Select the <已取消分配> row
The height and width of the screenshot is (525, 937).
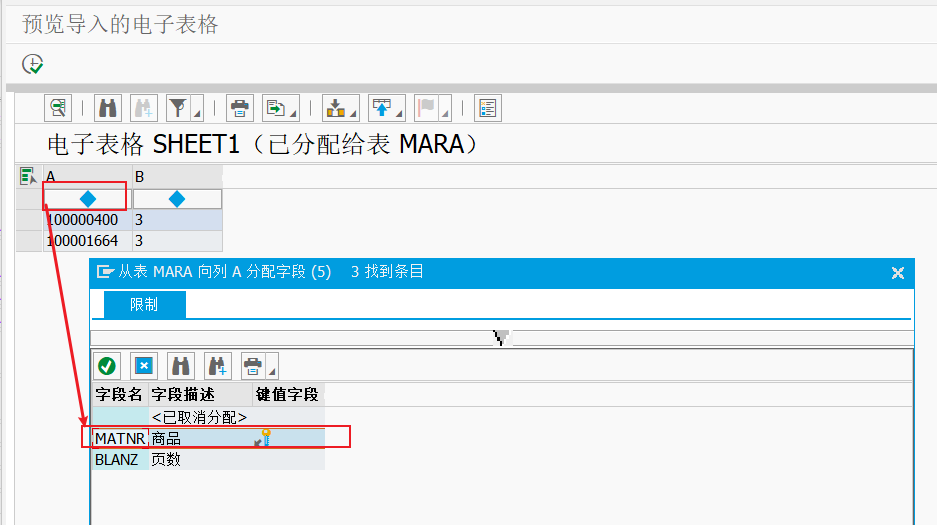click(209, 417)
